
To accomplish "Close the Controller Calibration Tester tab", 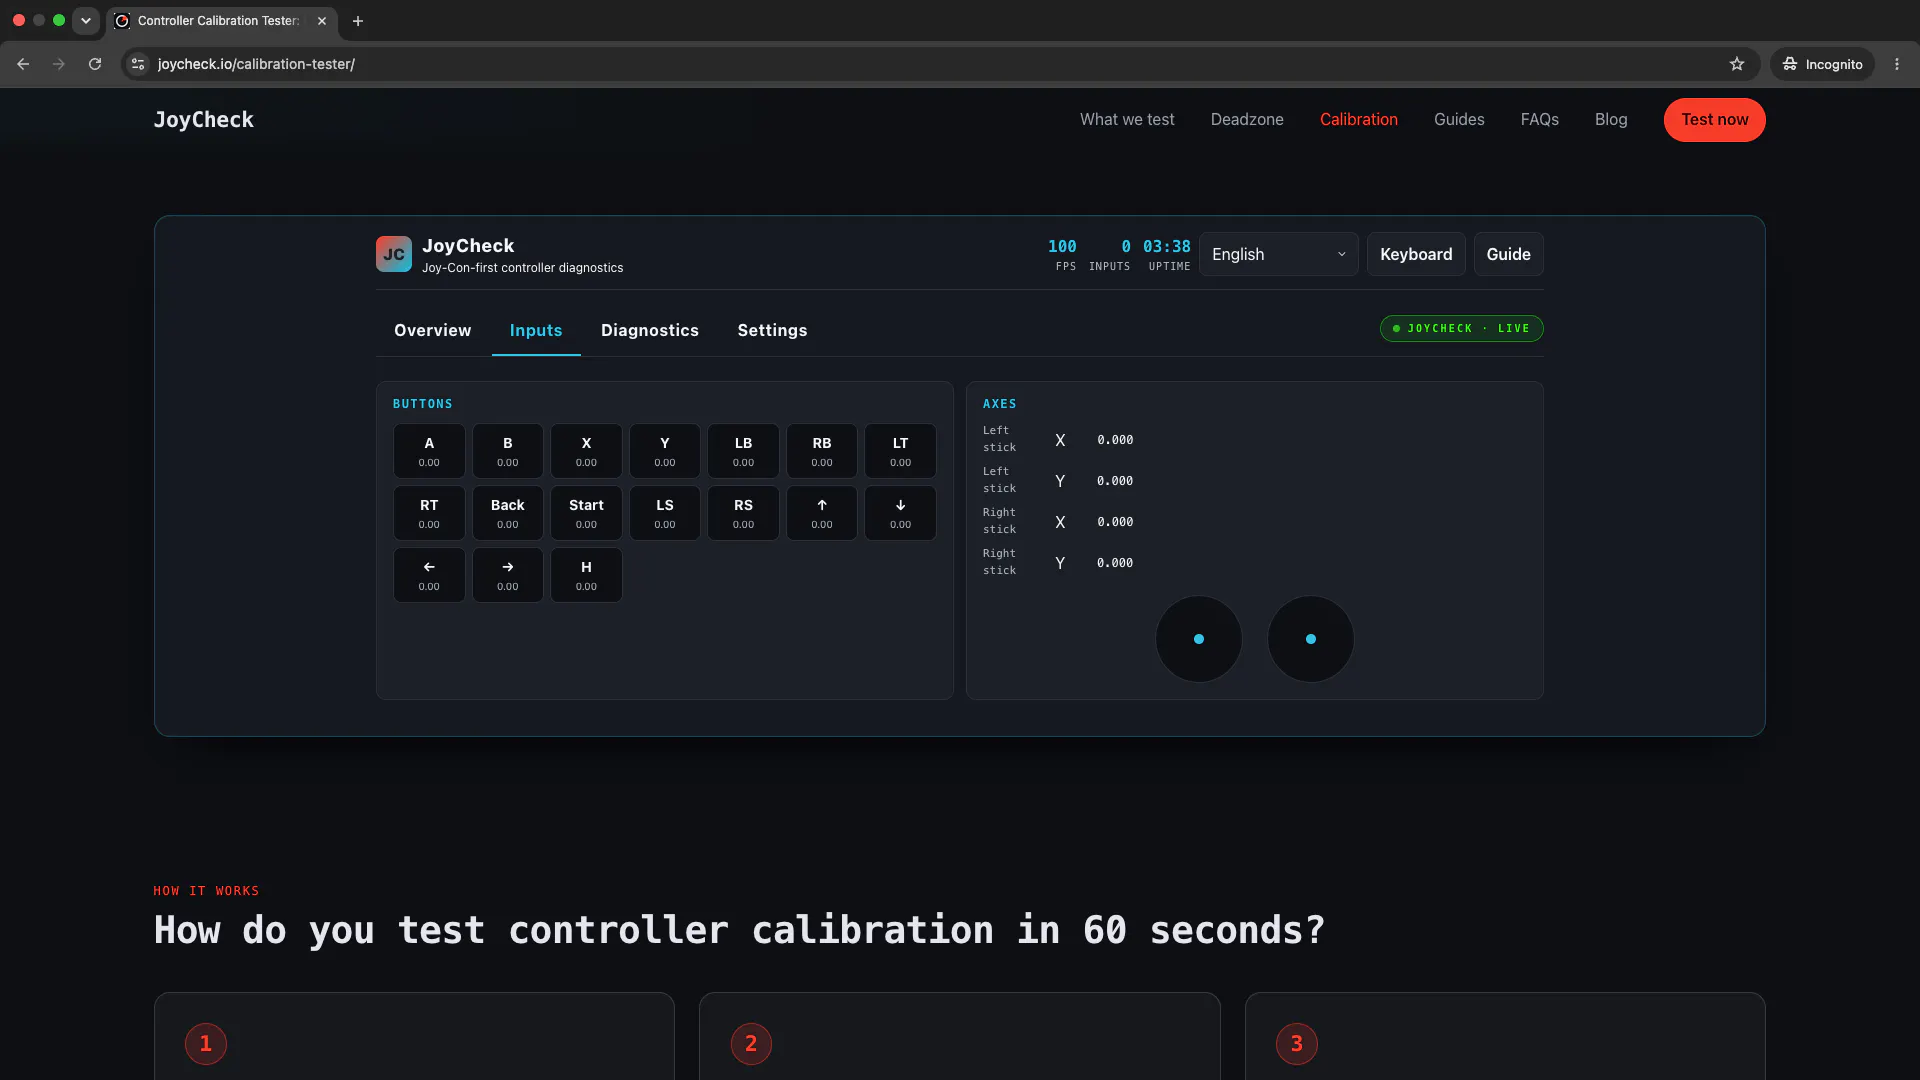I will (x=322, y=21).
